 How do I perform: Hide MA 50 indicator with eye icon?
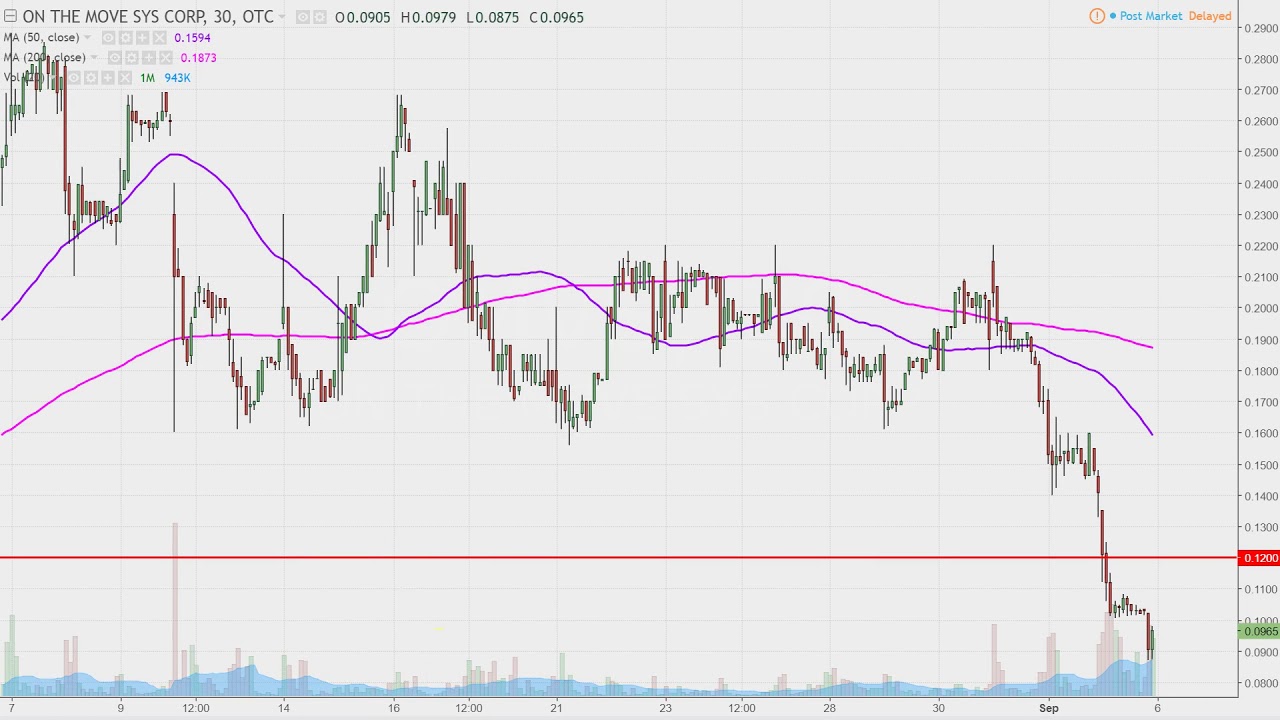[108, 38]
